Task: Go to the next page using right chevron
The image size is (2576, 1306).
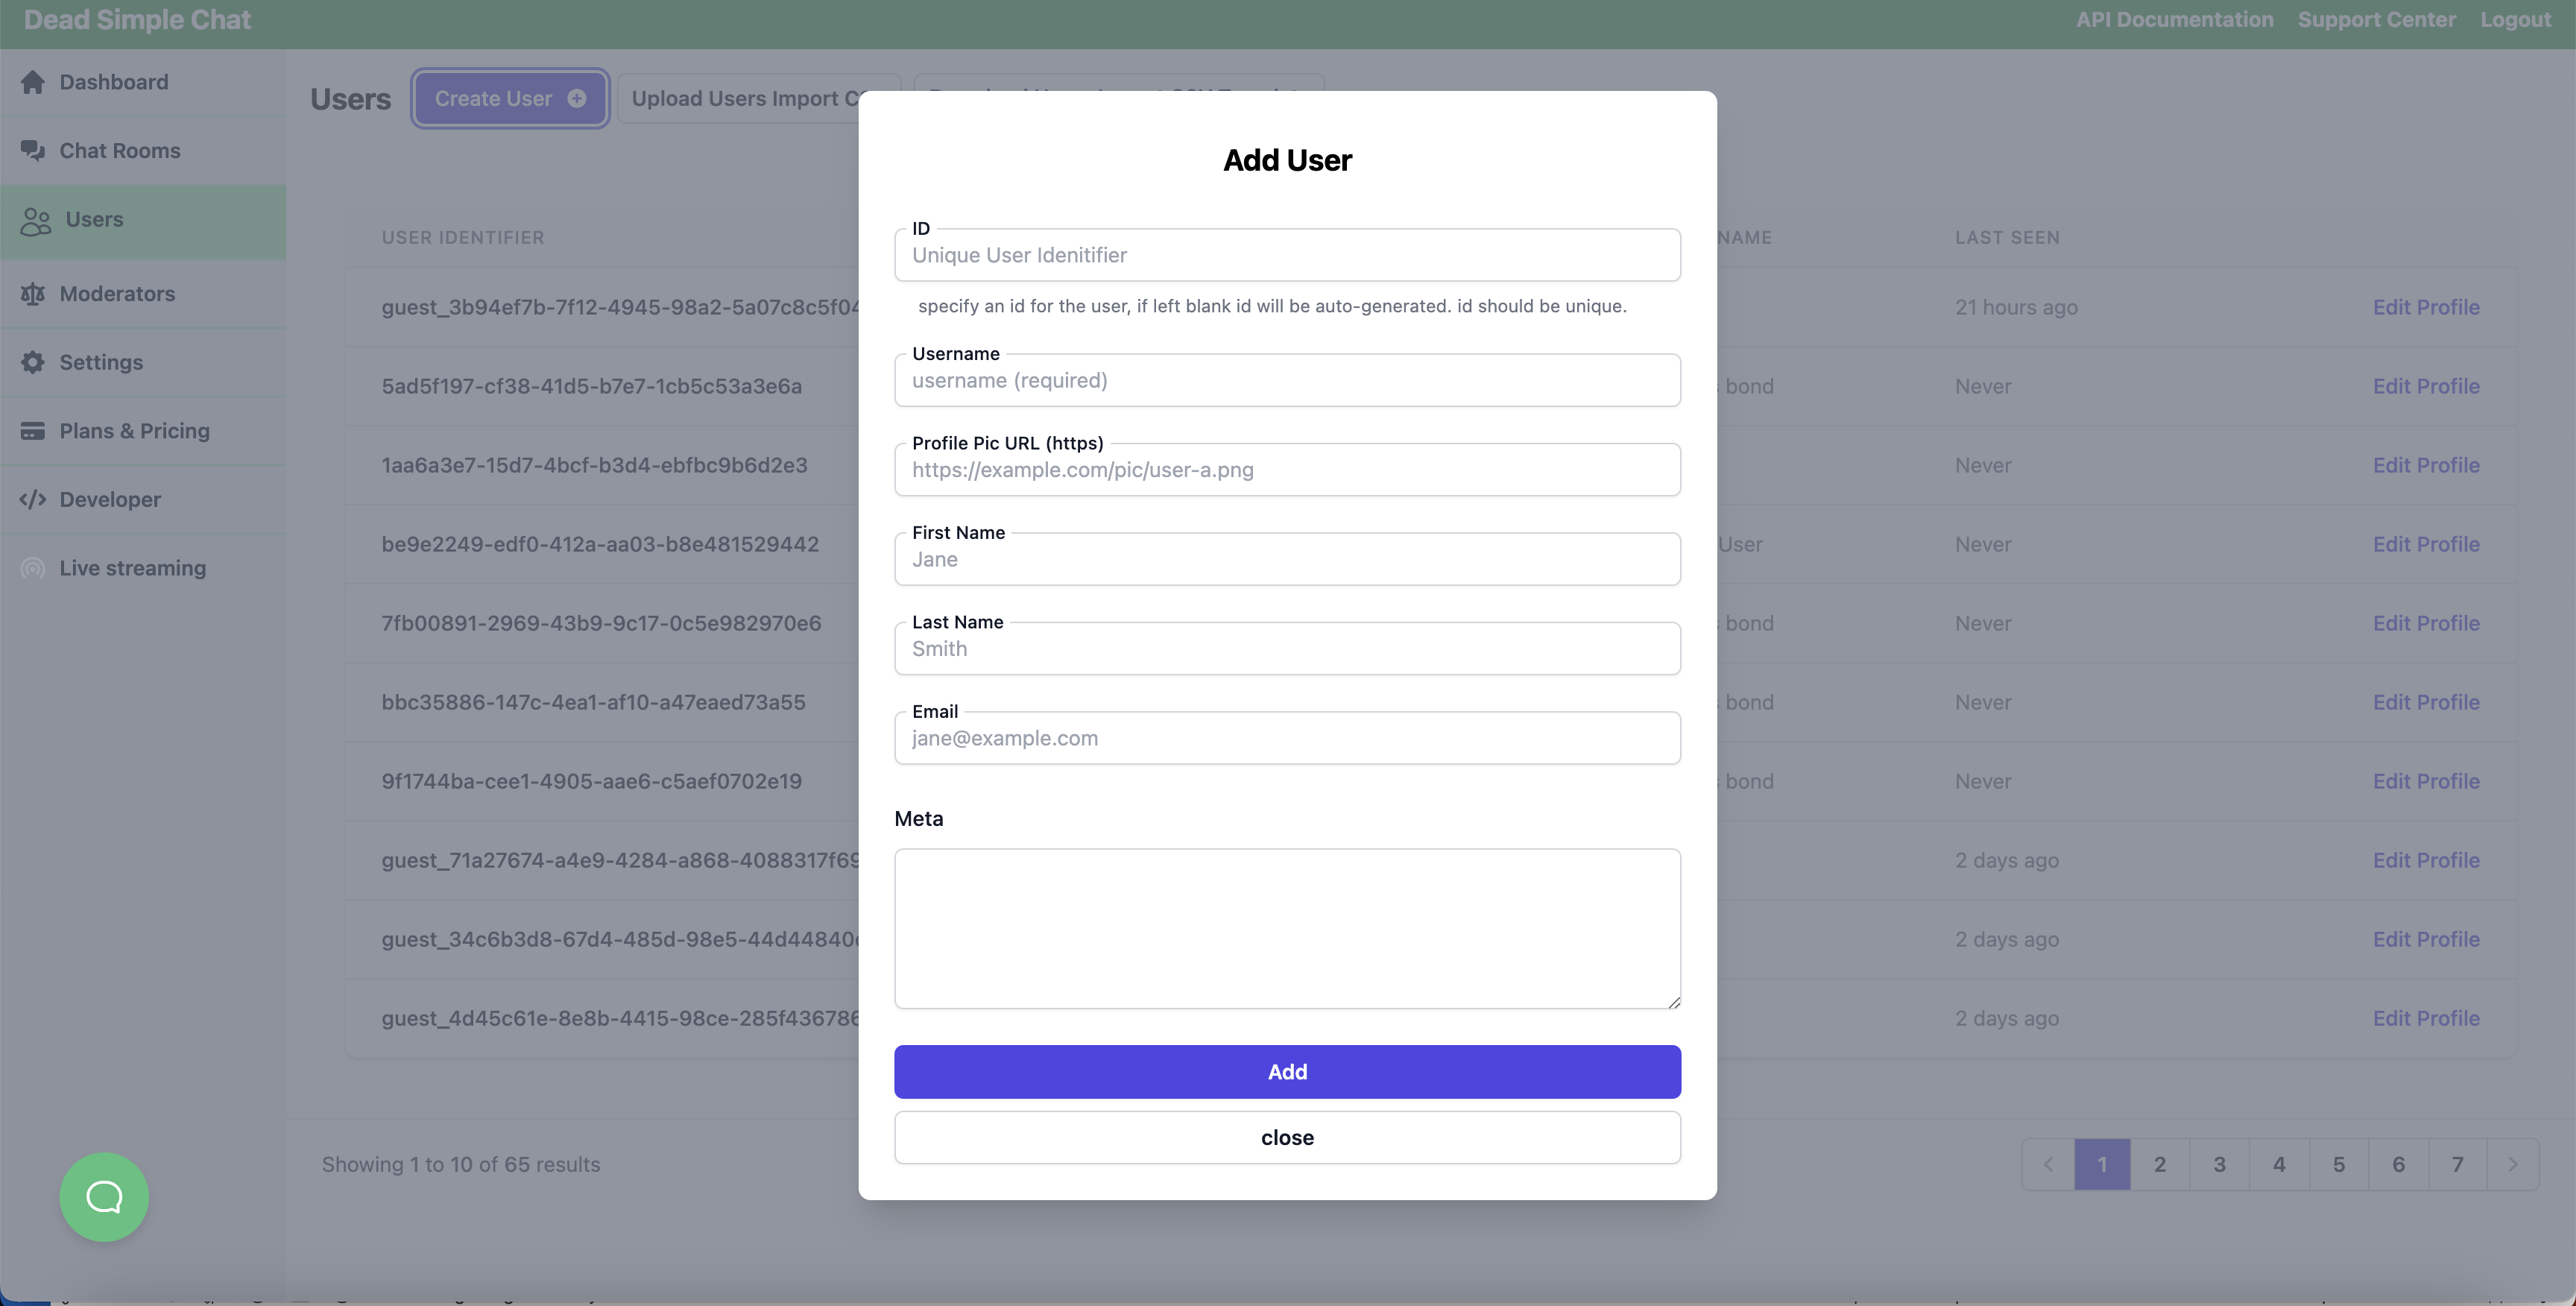Action: [x=2512, y=1164]
